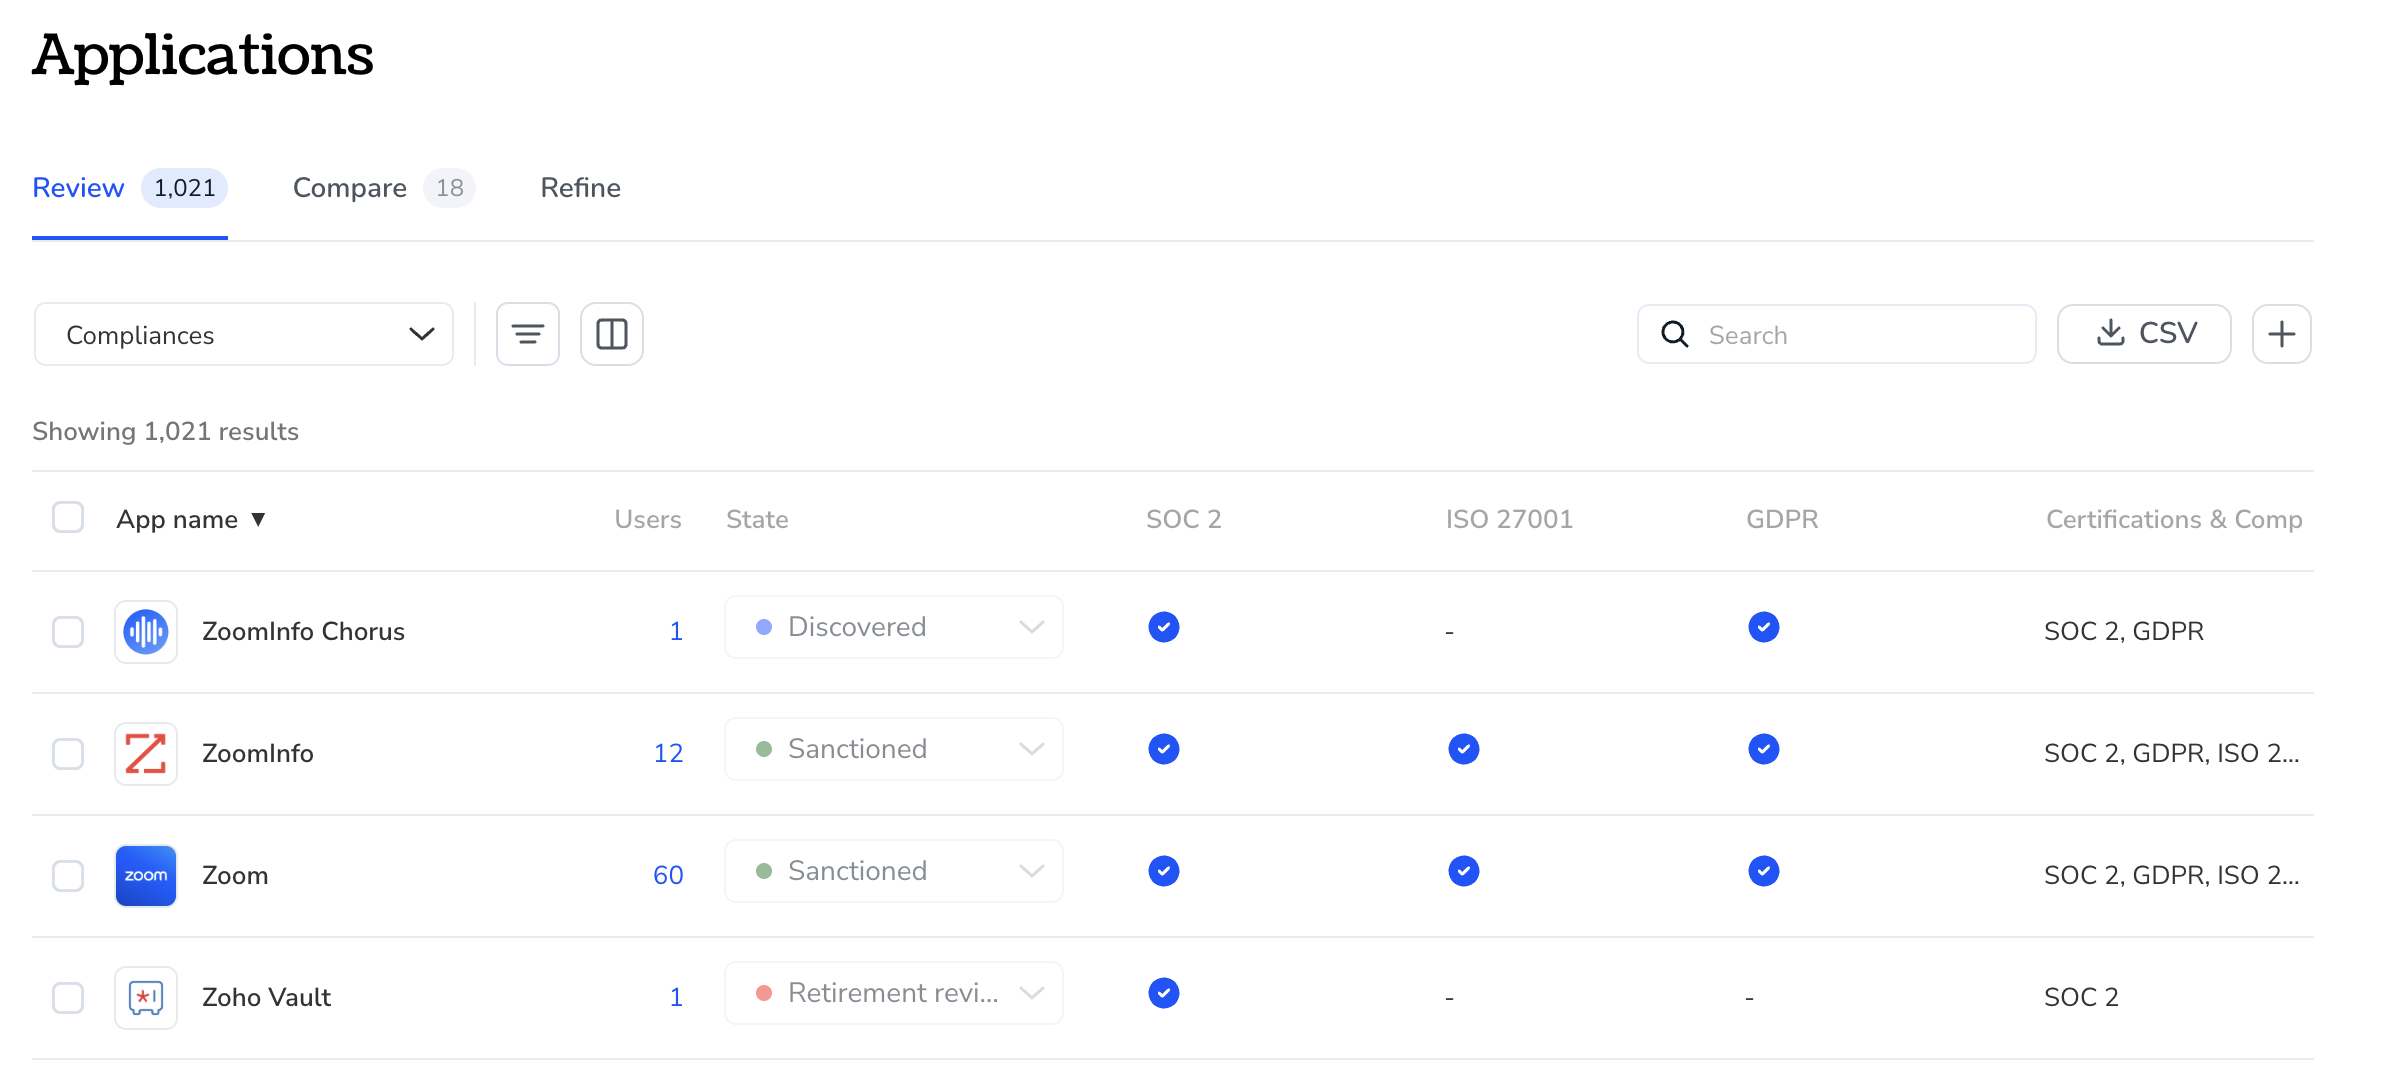
Task: Click the 'Showing 1,021 results' text
Action: 165,432
